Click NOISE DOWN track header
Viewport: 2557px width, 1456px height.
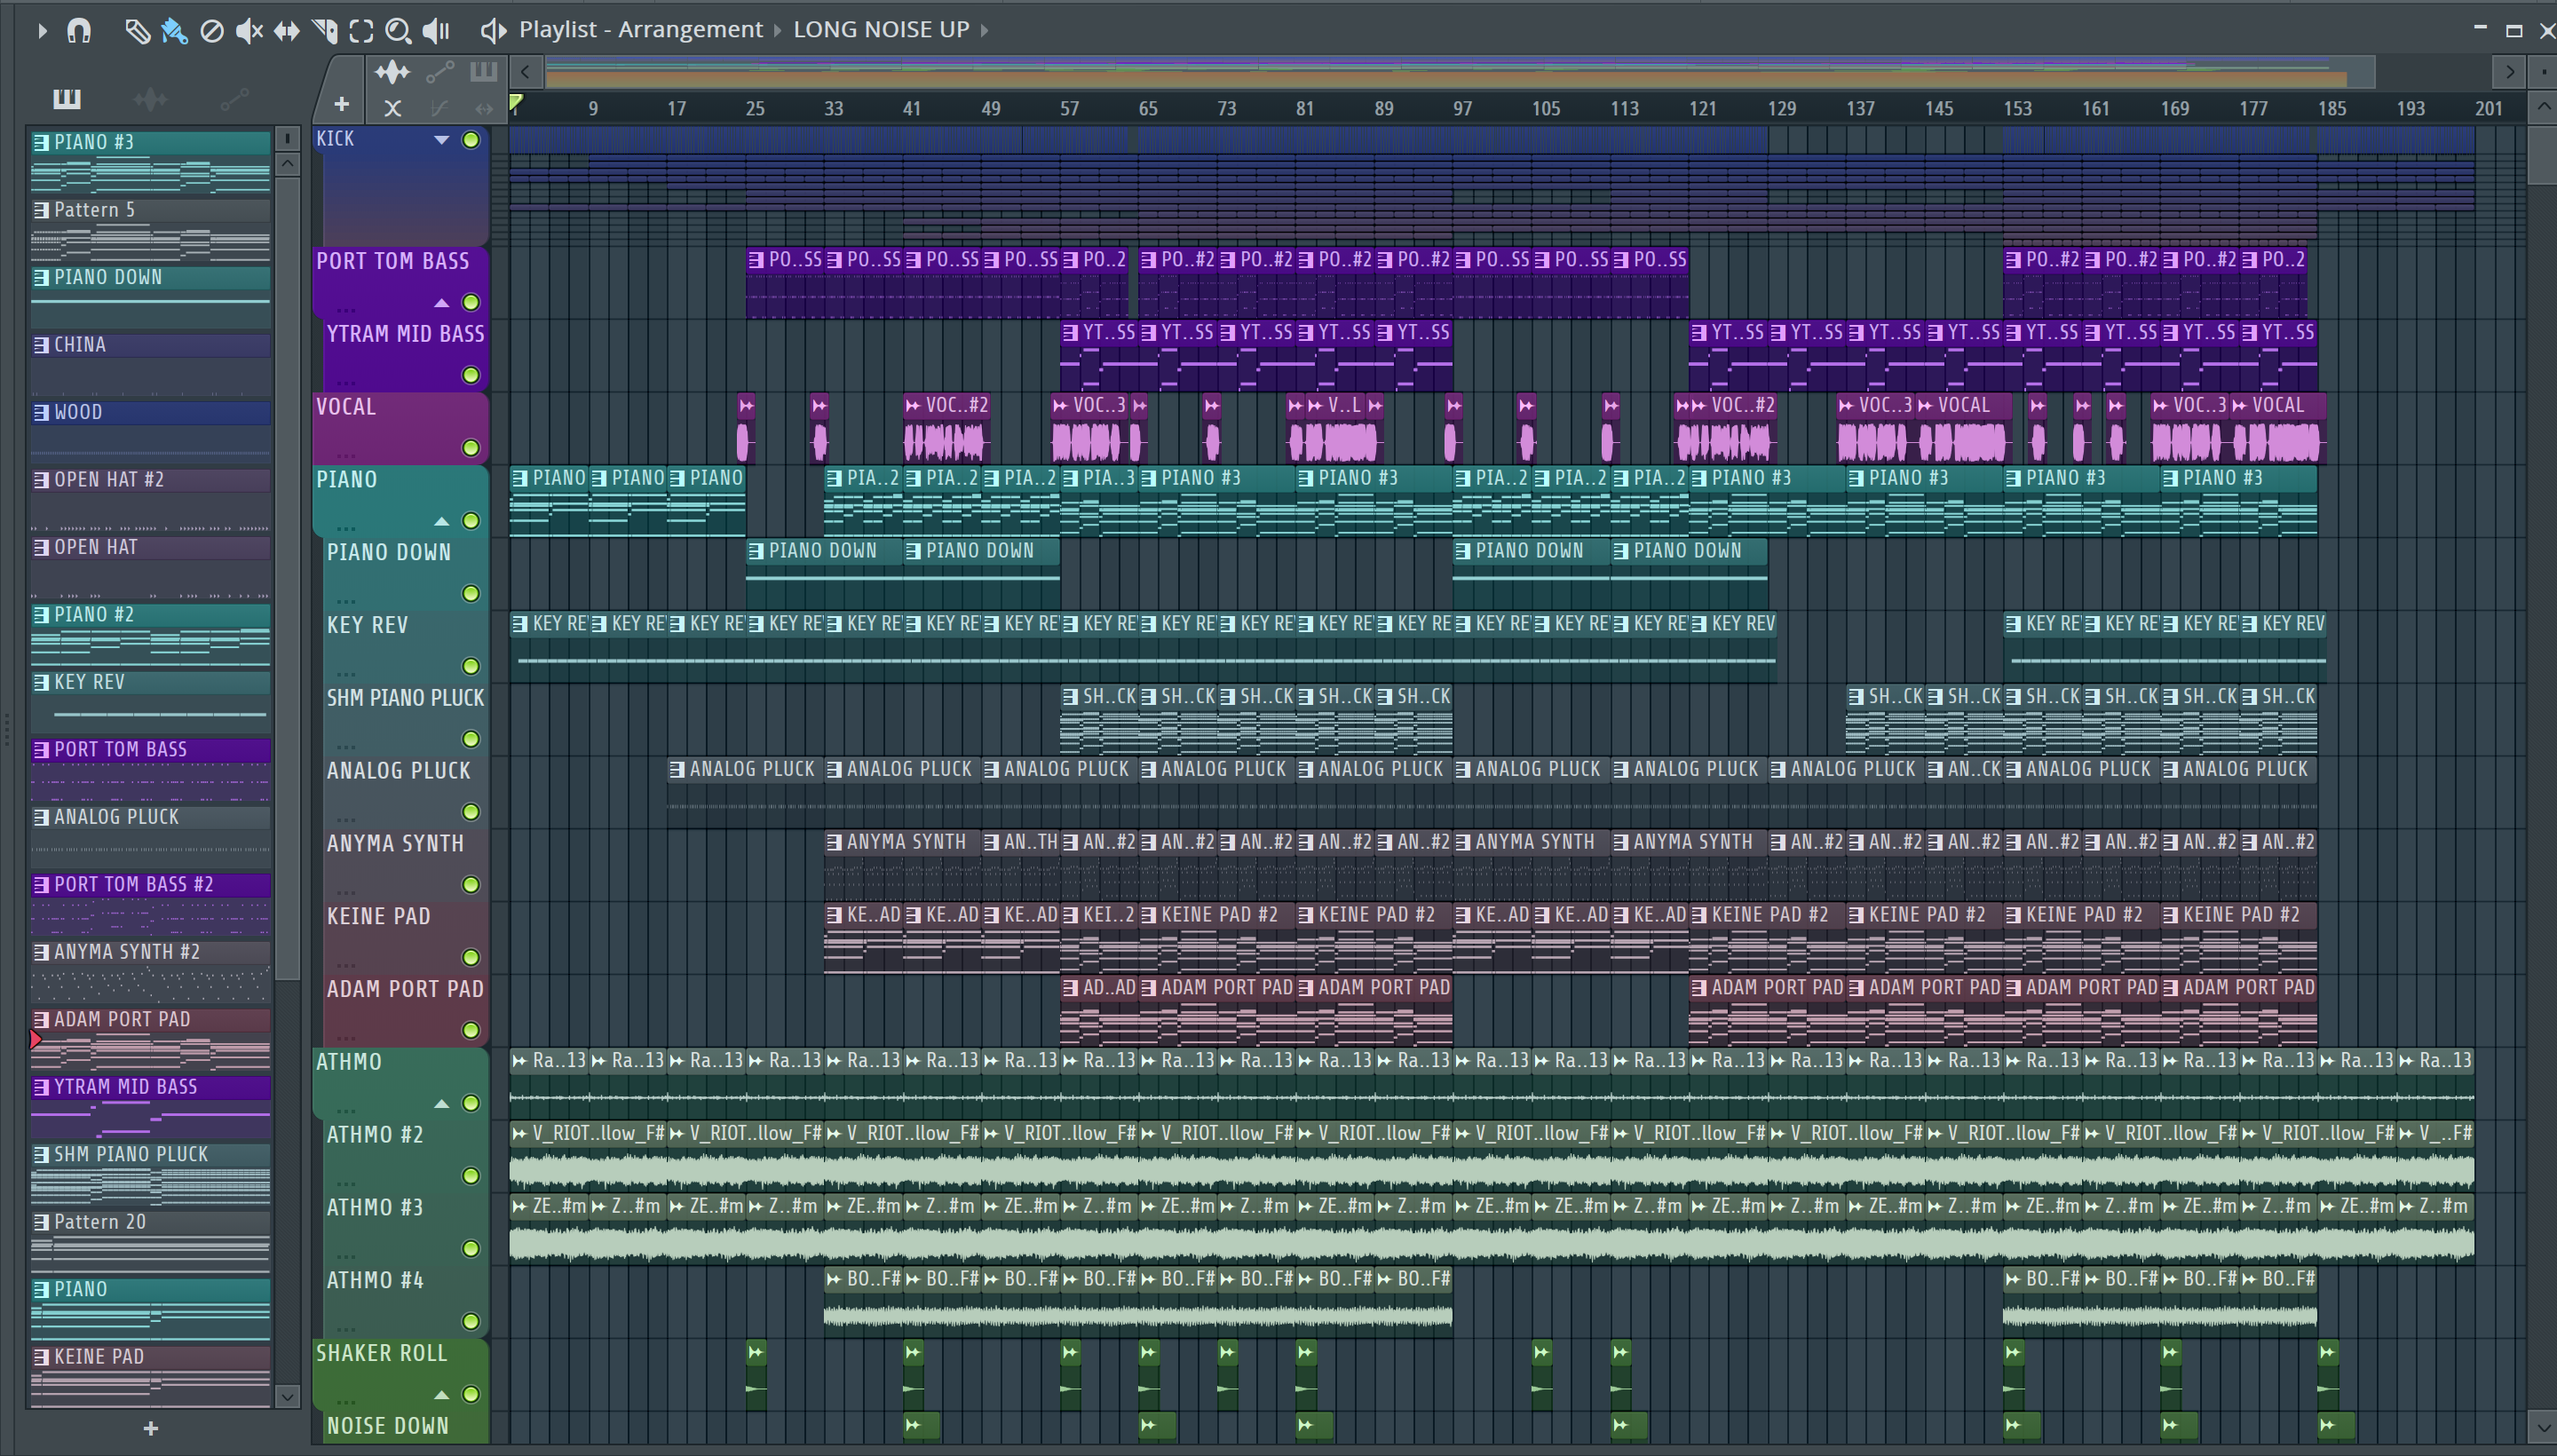click(x=388, y=1426)
